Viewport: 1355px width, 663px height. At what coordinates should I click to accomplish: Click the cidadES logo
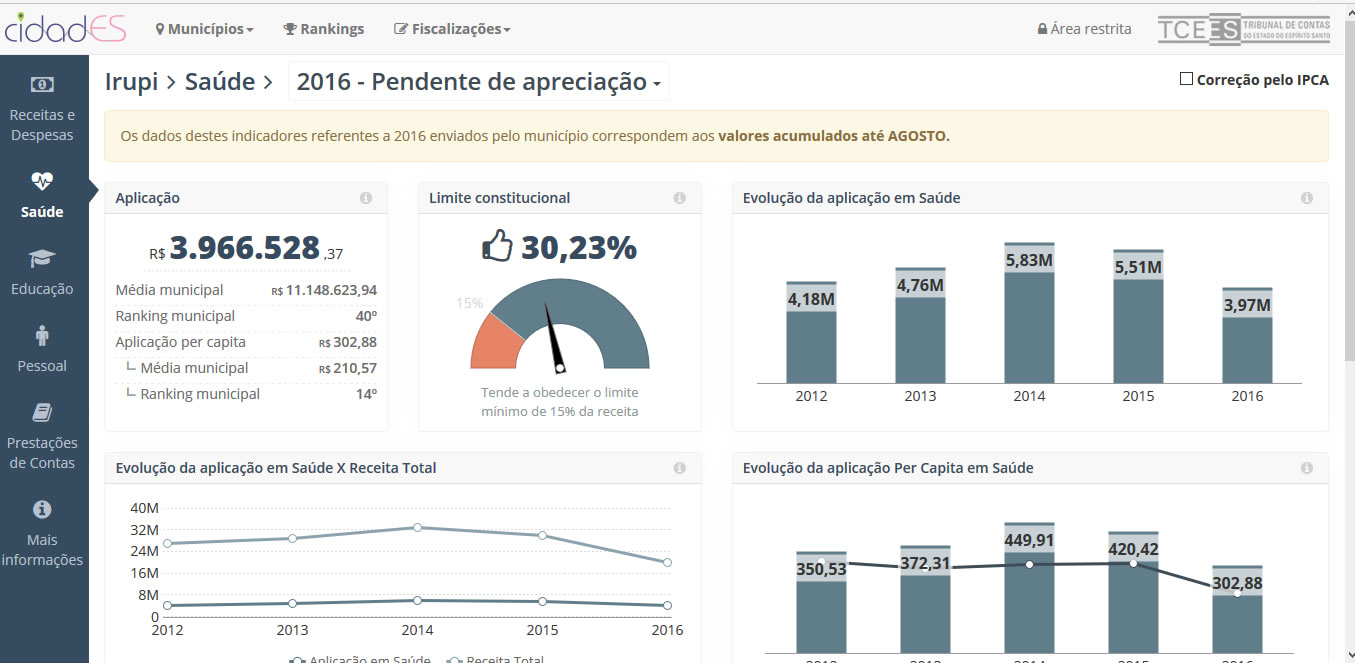[x=65, y=28]
